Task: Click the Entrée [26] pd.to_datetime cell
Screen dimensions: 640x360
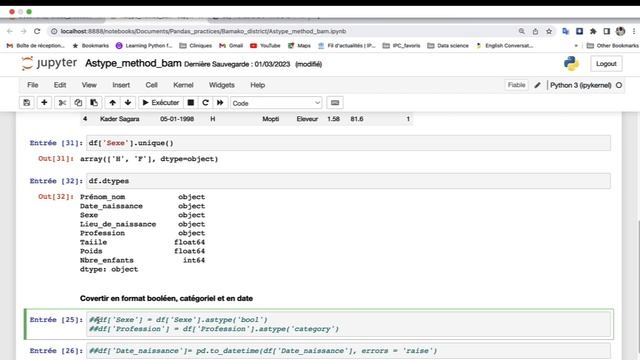Action: pos(349,351)
